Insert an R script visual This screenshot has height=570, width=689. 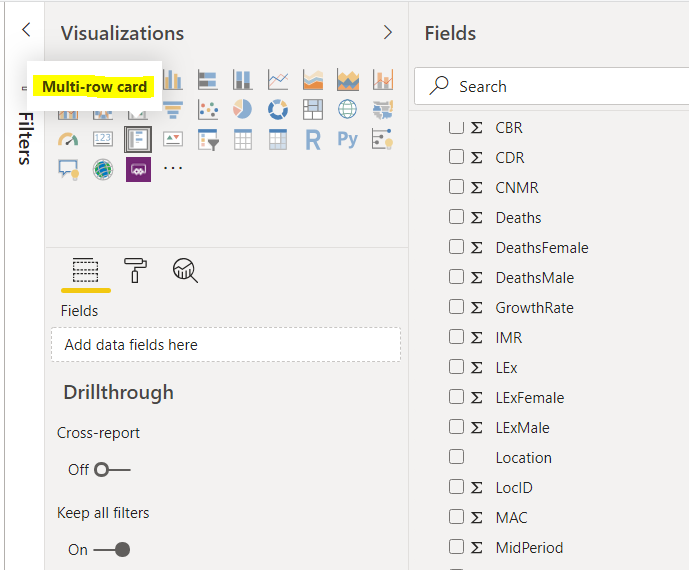[313, 139]
